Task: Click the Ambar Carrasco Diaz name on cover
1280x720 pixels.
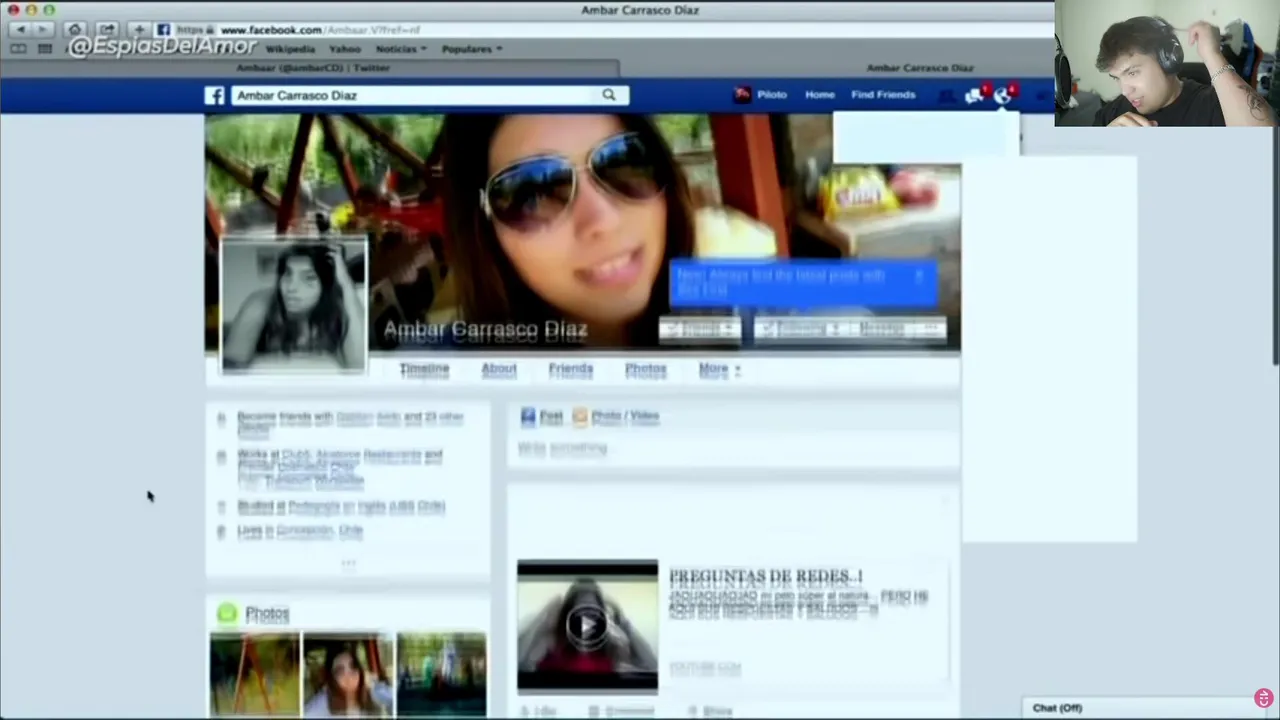Action: [485, 330]
